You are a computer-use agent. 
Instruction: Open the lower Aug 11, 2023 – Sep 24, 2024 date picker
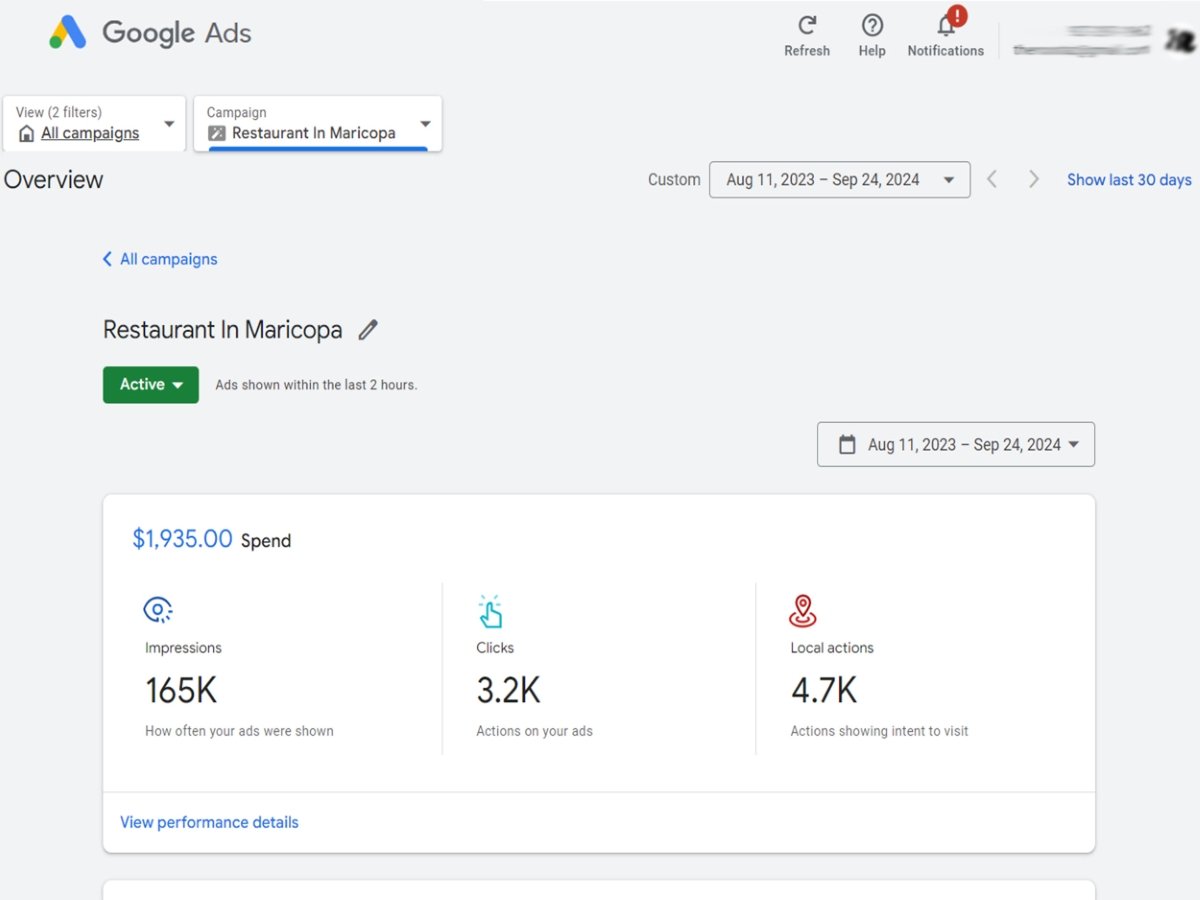click(956, 445)
